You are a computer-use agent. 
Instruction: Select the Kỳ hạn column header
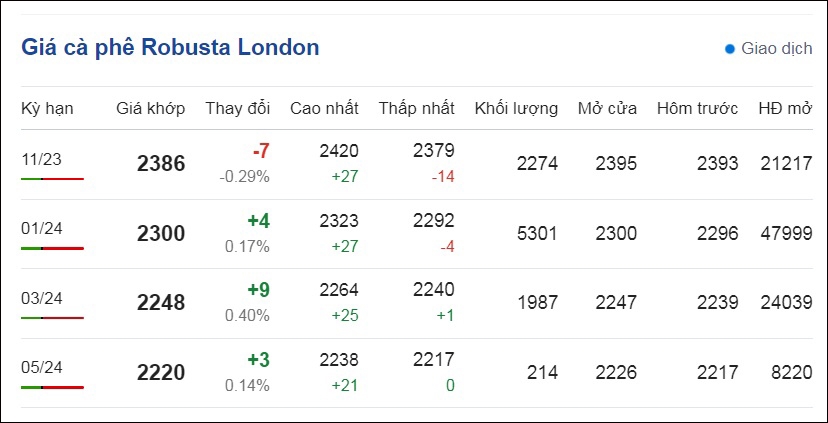coord(47,109)
